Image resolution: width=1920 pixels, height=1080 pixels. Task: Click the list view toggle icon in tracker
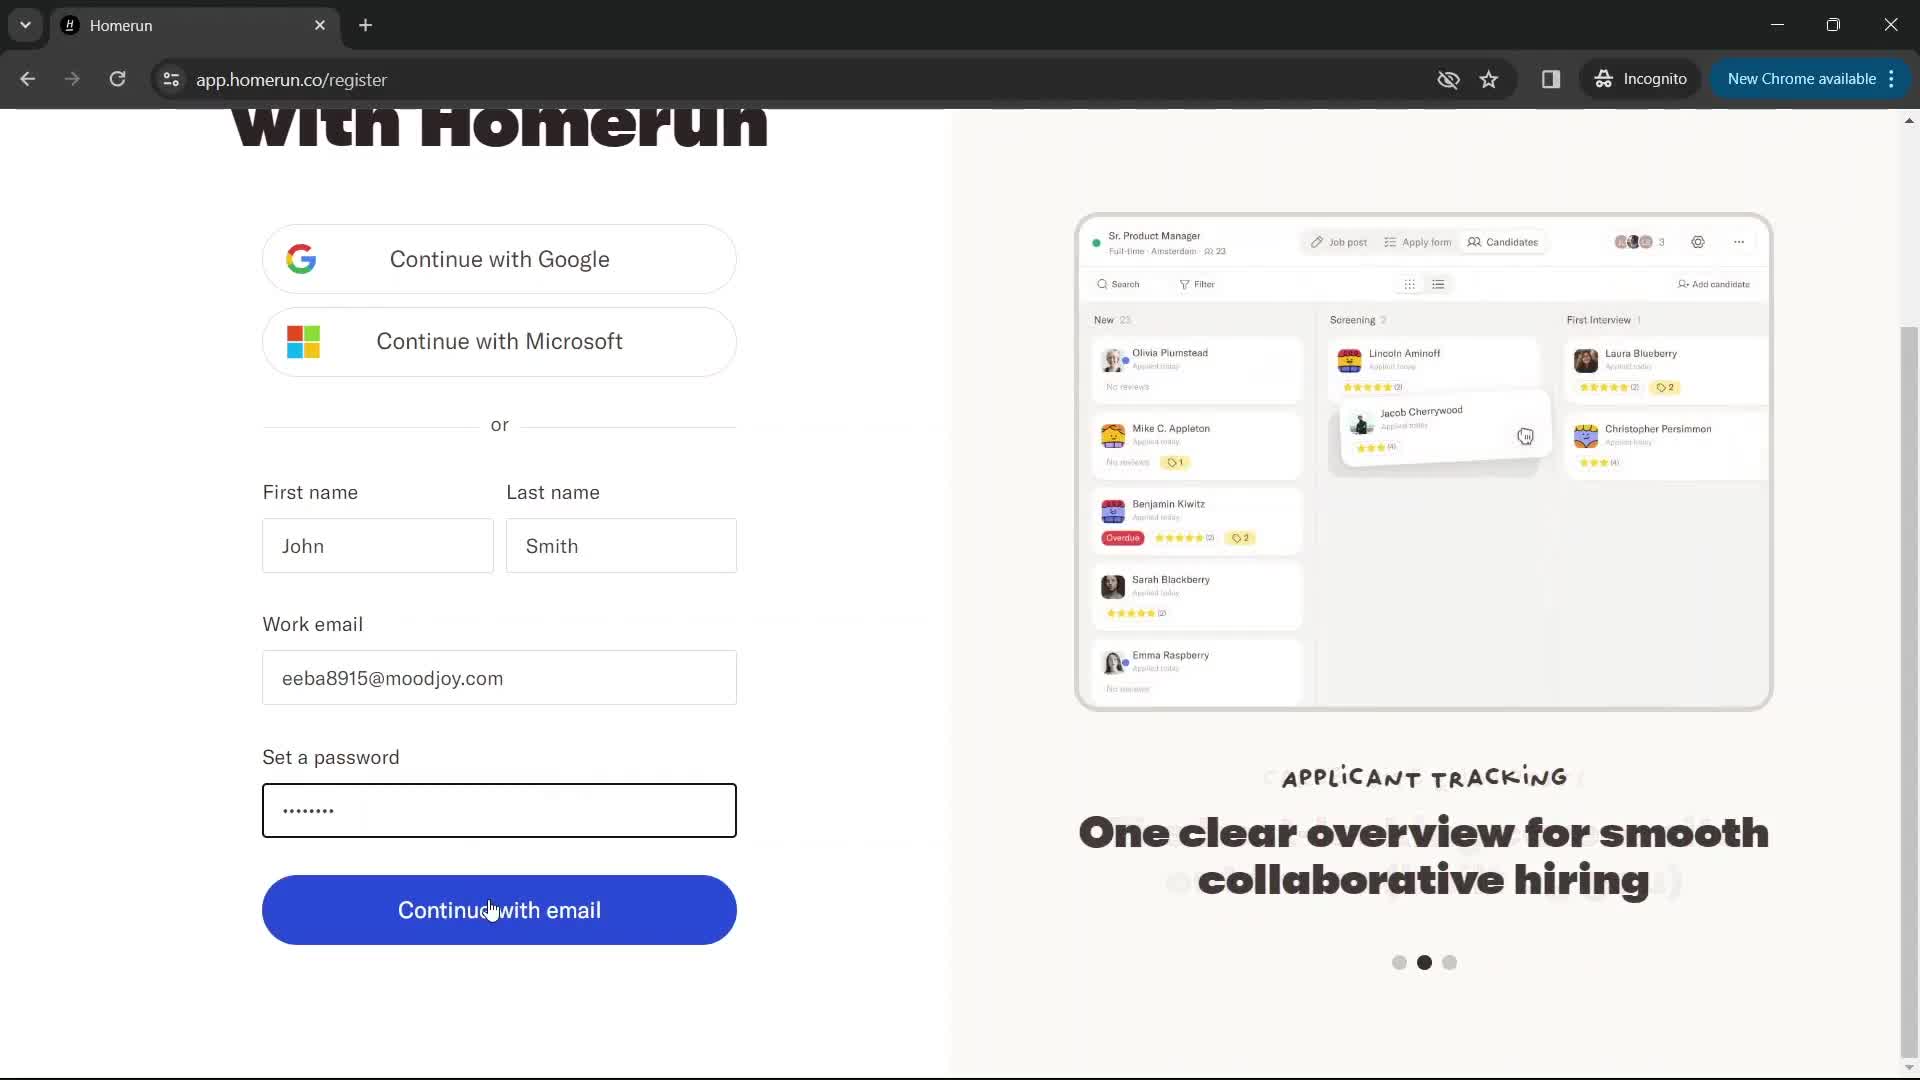[1439, 284]
